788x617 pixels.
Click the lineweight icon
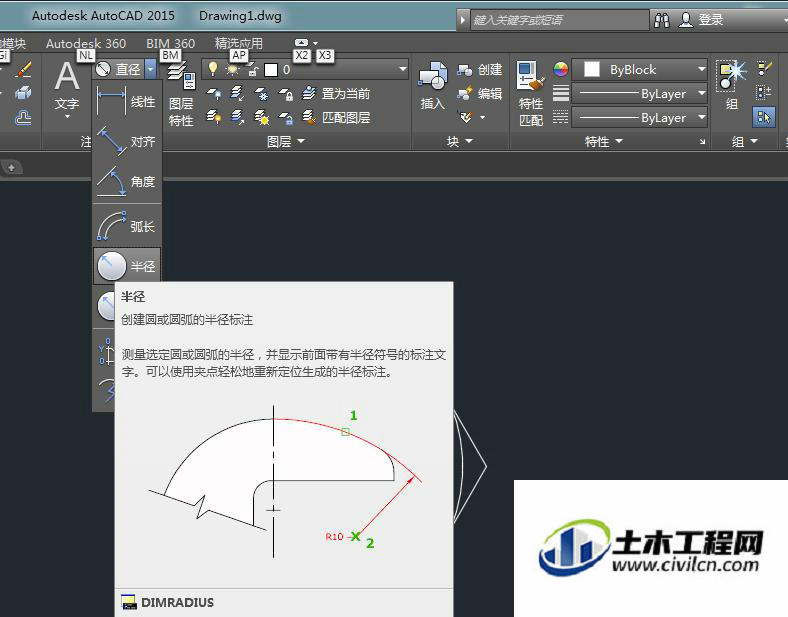[561, 93]
